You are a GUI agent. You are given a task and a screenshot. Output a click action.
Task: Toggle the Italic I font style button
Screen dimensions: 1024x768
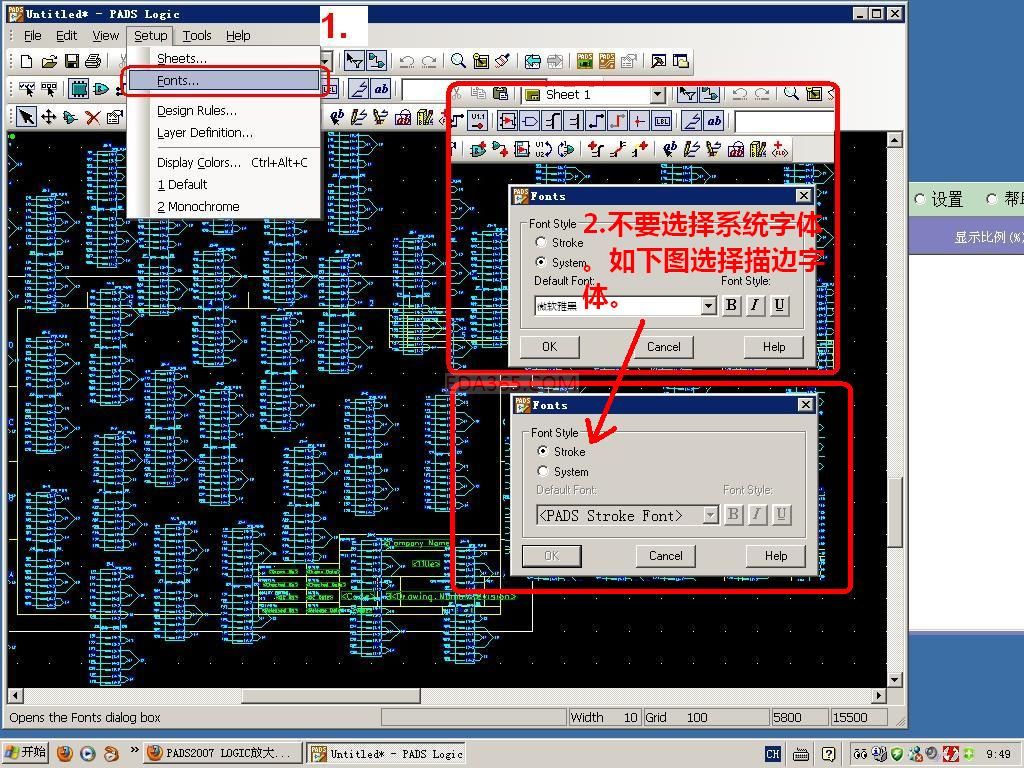(x=755, y=305)
